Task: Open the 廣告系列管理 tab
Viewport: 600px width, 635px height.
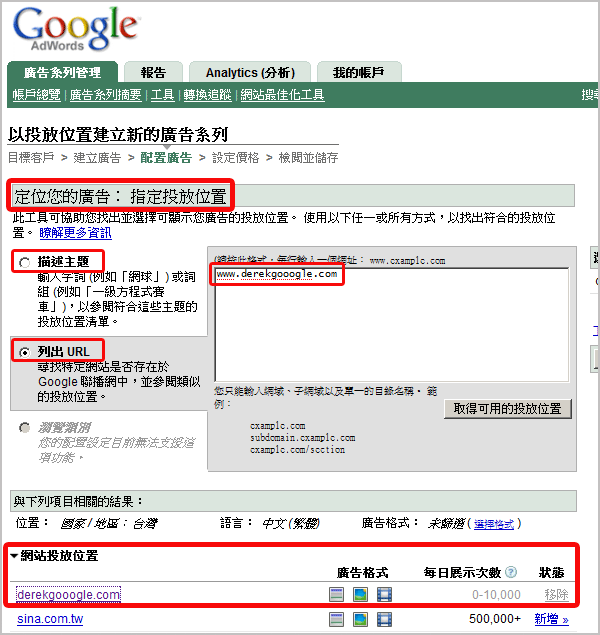Action: pyautogui.click(x=62, y=72)
